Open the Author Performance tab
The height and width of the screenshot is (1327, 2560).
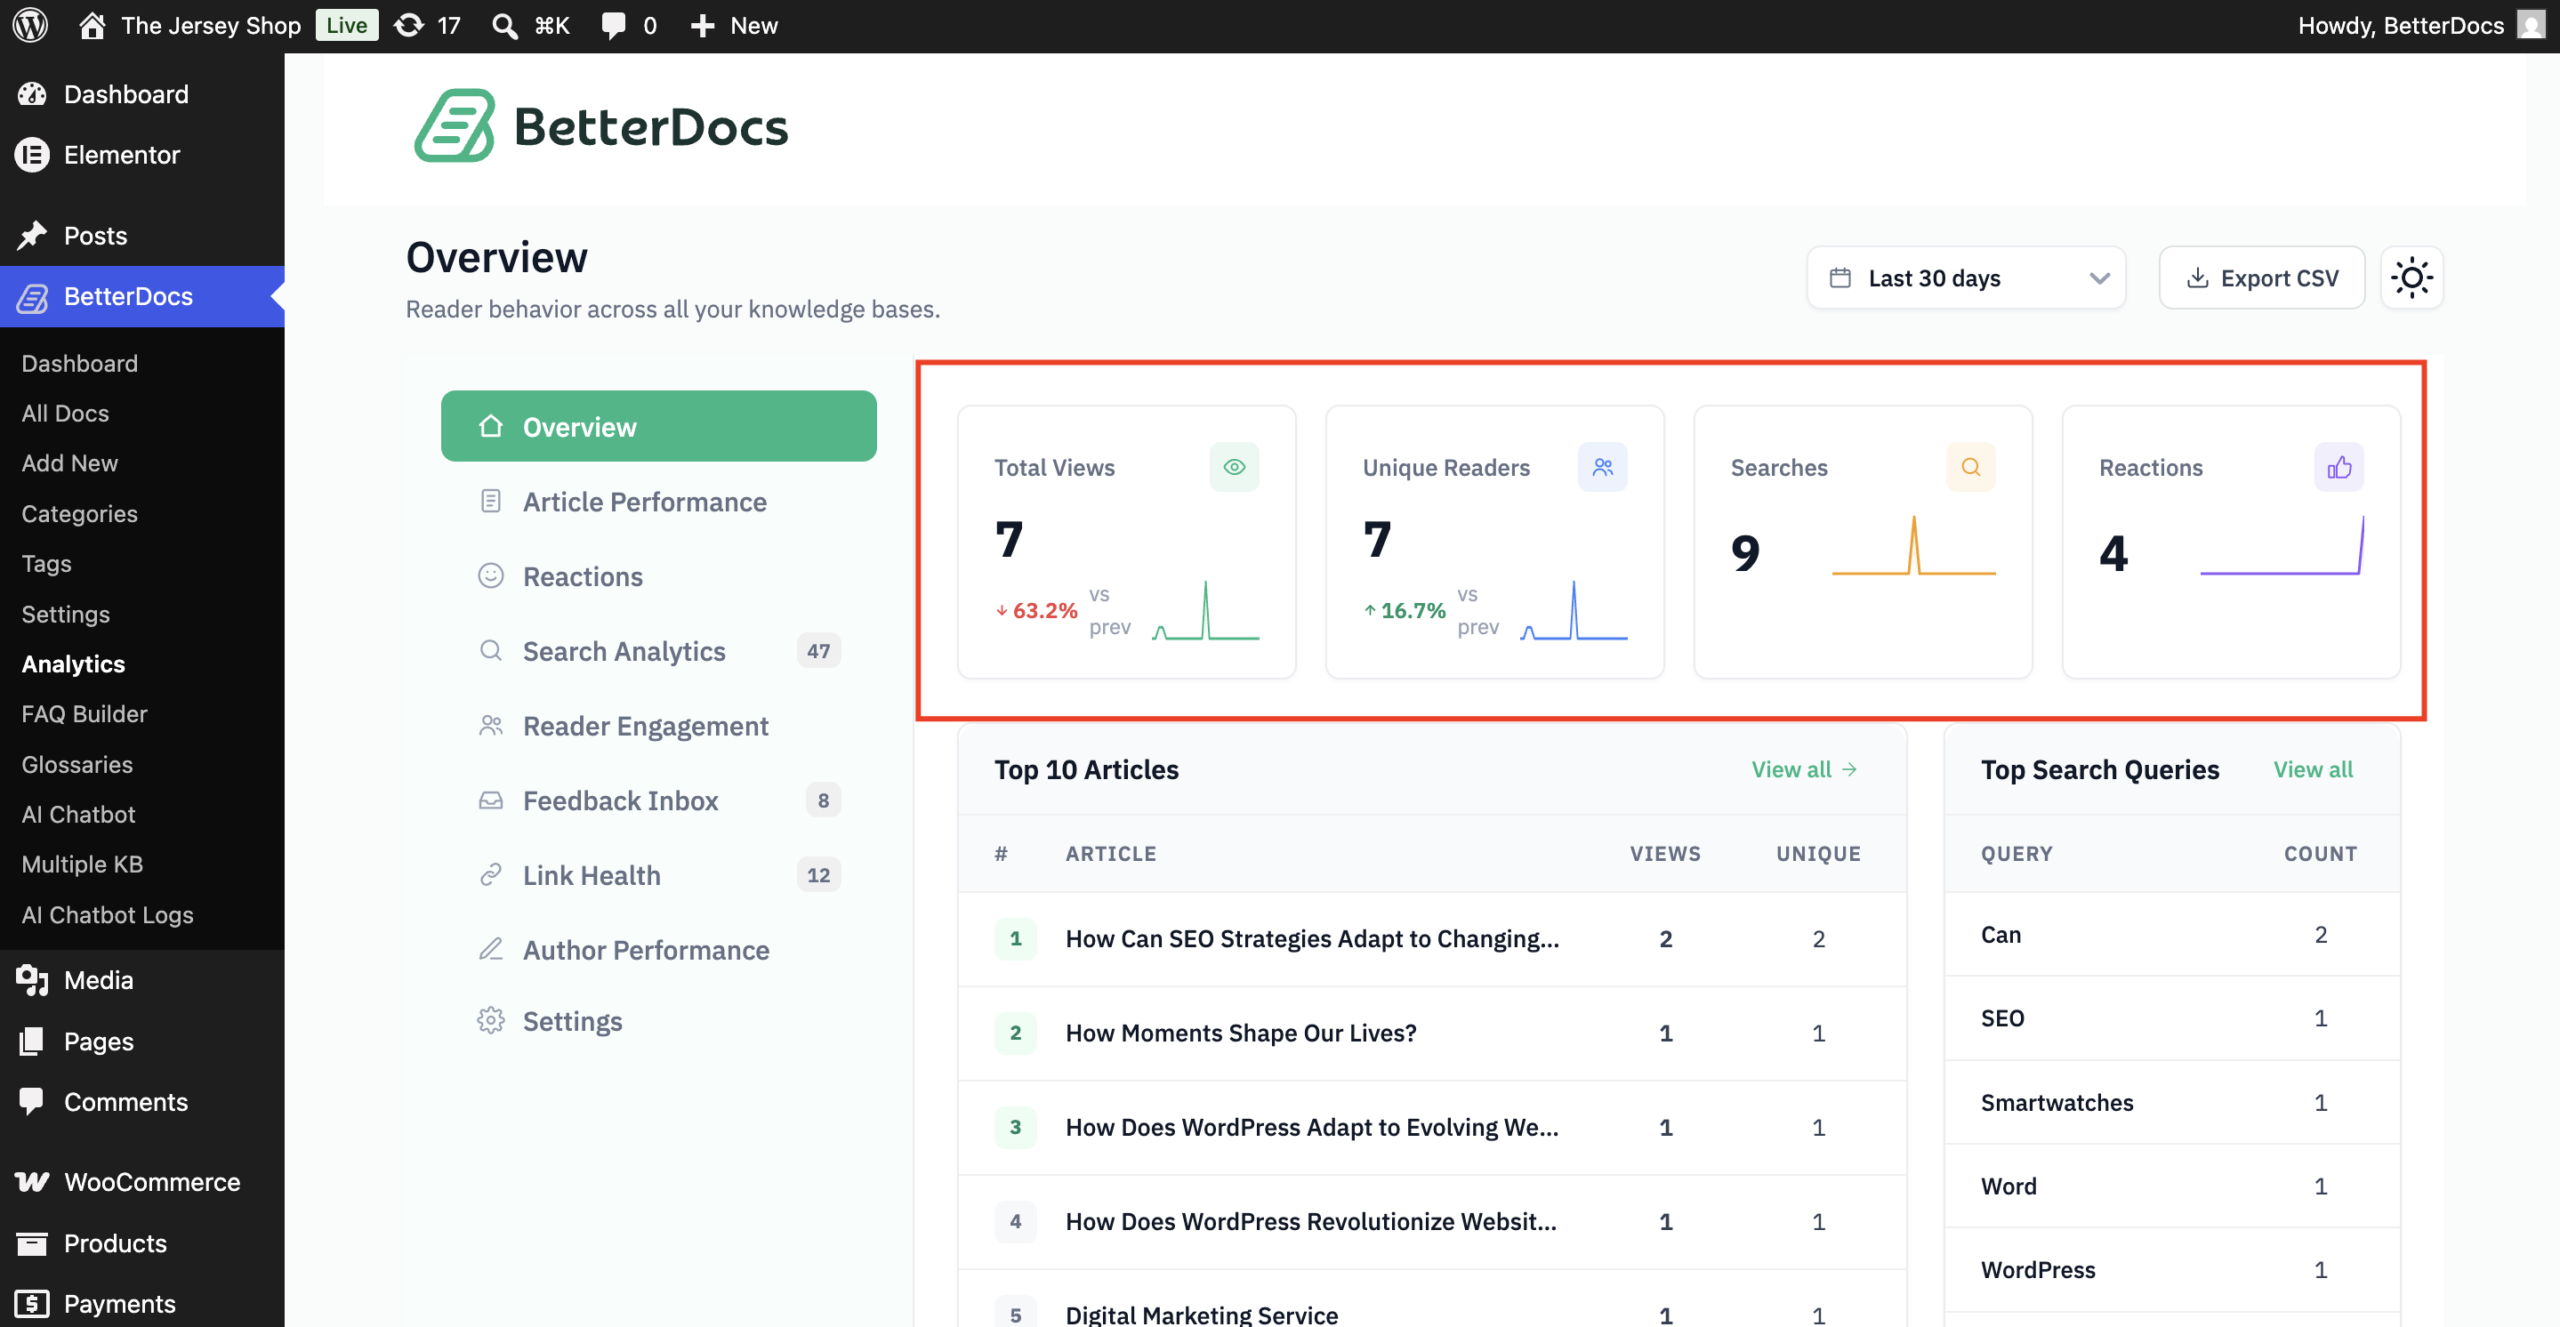(659, 950)
